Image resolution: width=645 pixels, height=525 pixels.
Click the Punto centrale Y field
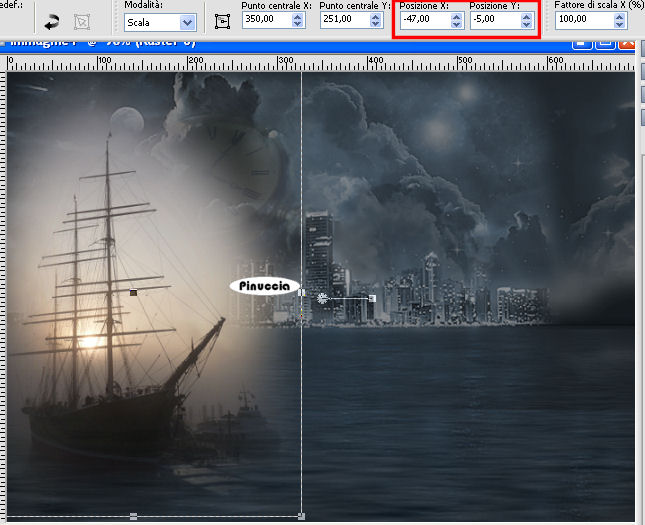pos(345,19)
